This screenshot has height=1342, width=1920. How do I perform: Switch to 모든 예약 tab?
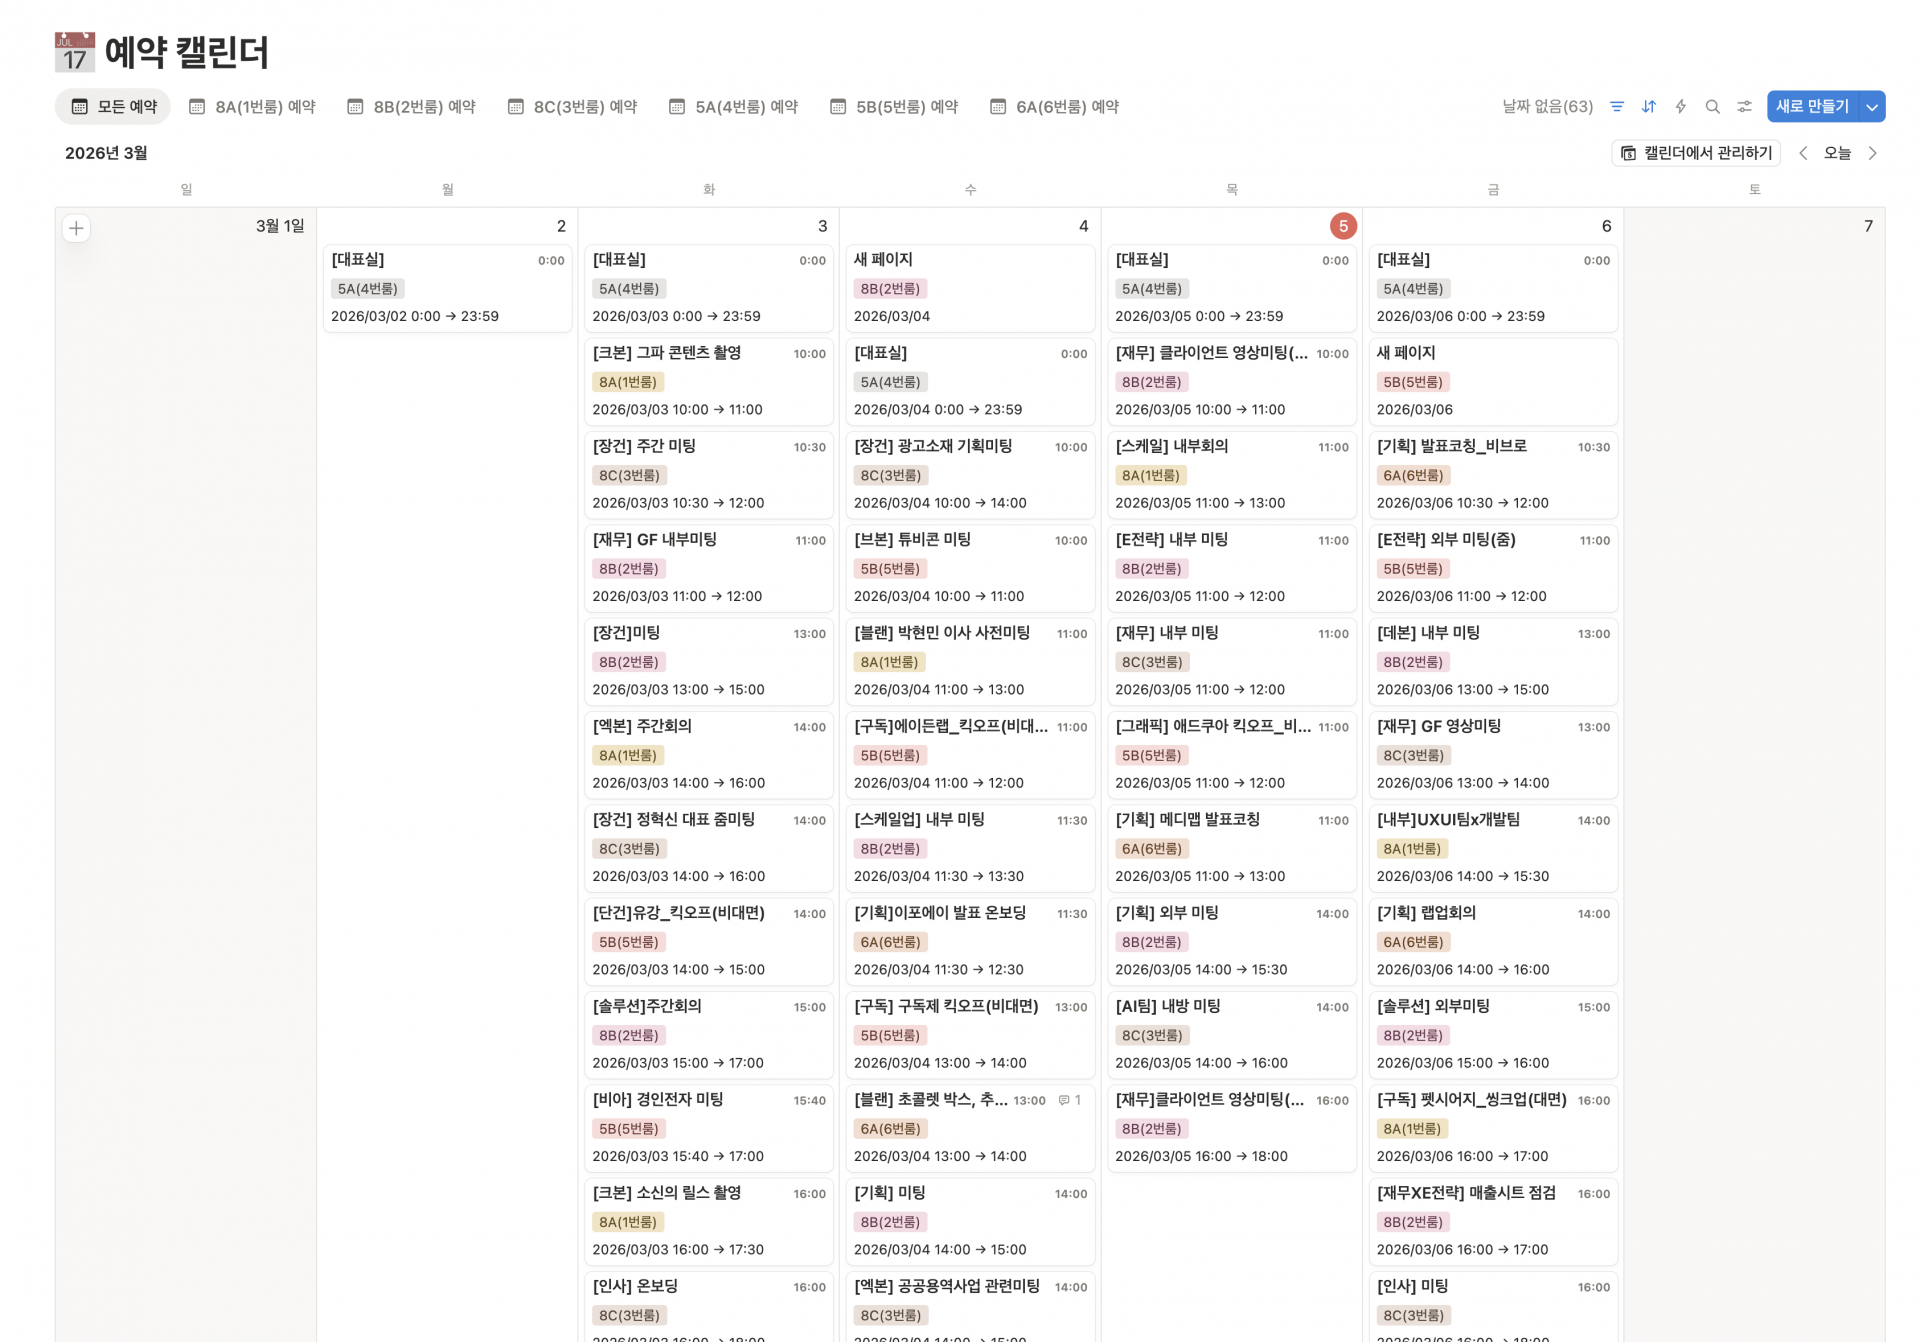tap(113, 106)
